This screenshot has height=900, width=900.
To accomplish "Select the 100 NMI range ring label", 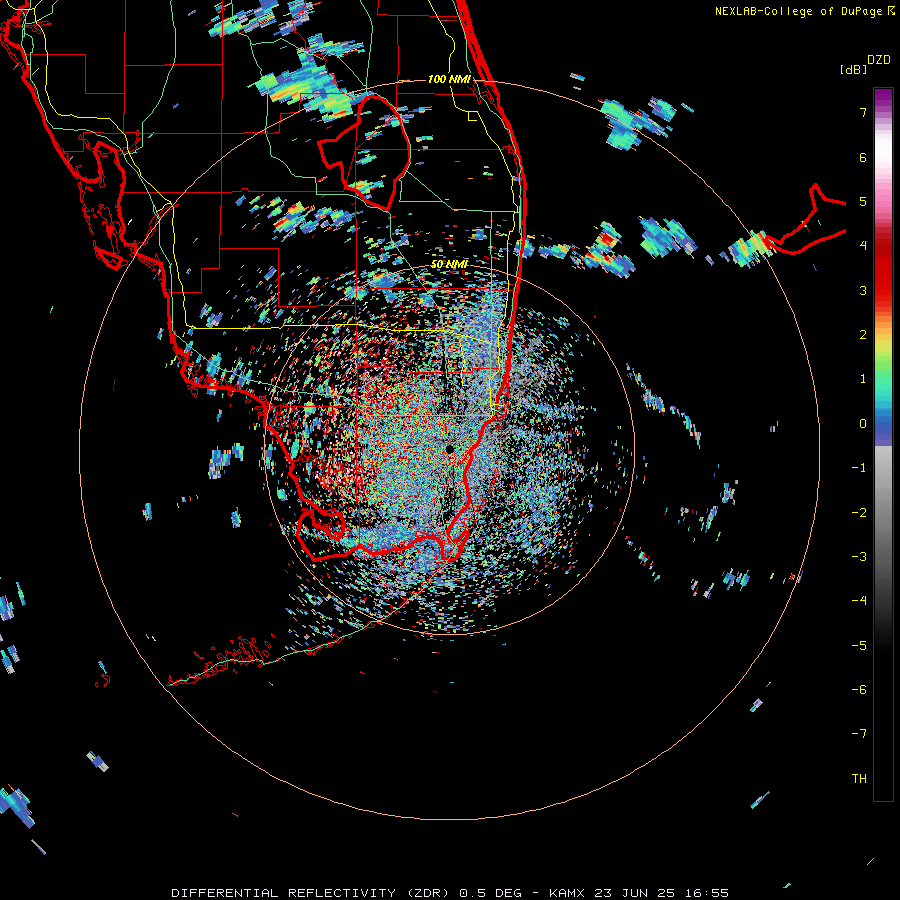I will (x=449, y=79).
